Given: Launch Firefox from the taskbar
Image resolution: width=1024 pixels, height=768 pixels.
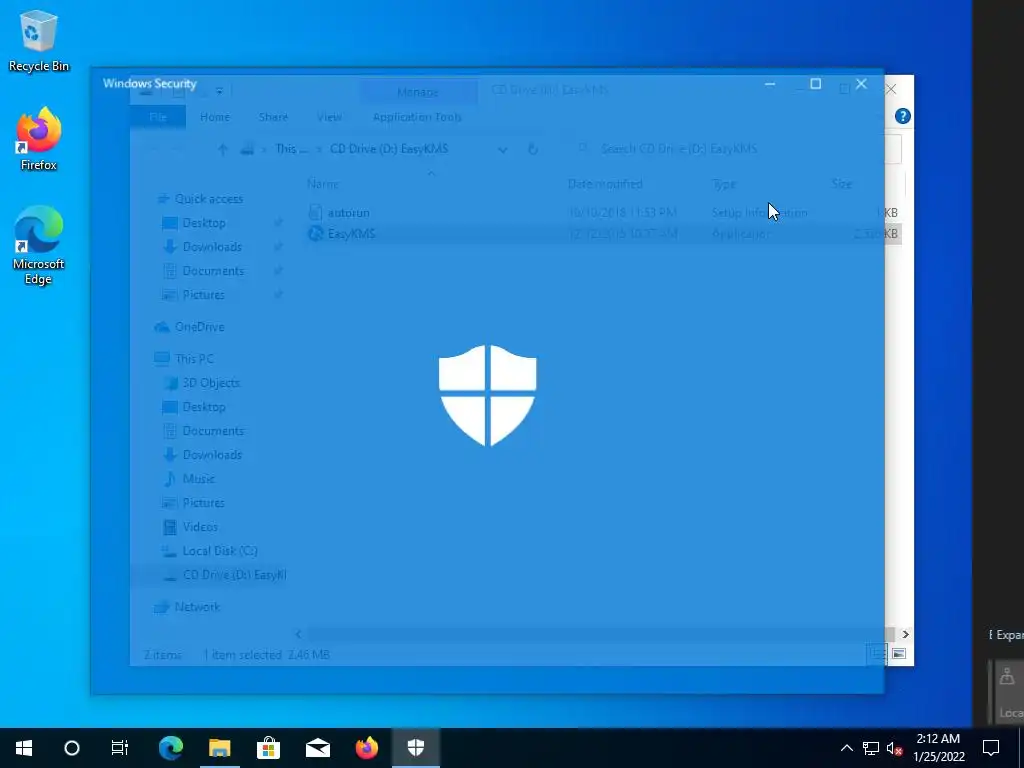Looking at the screenshot, I should click(x=366, y=748).
